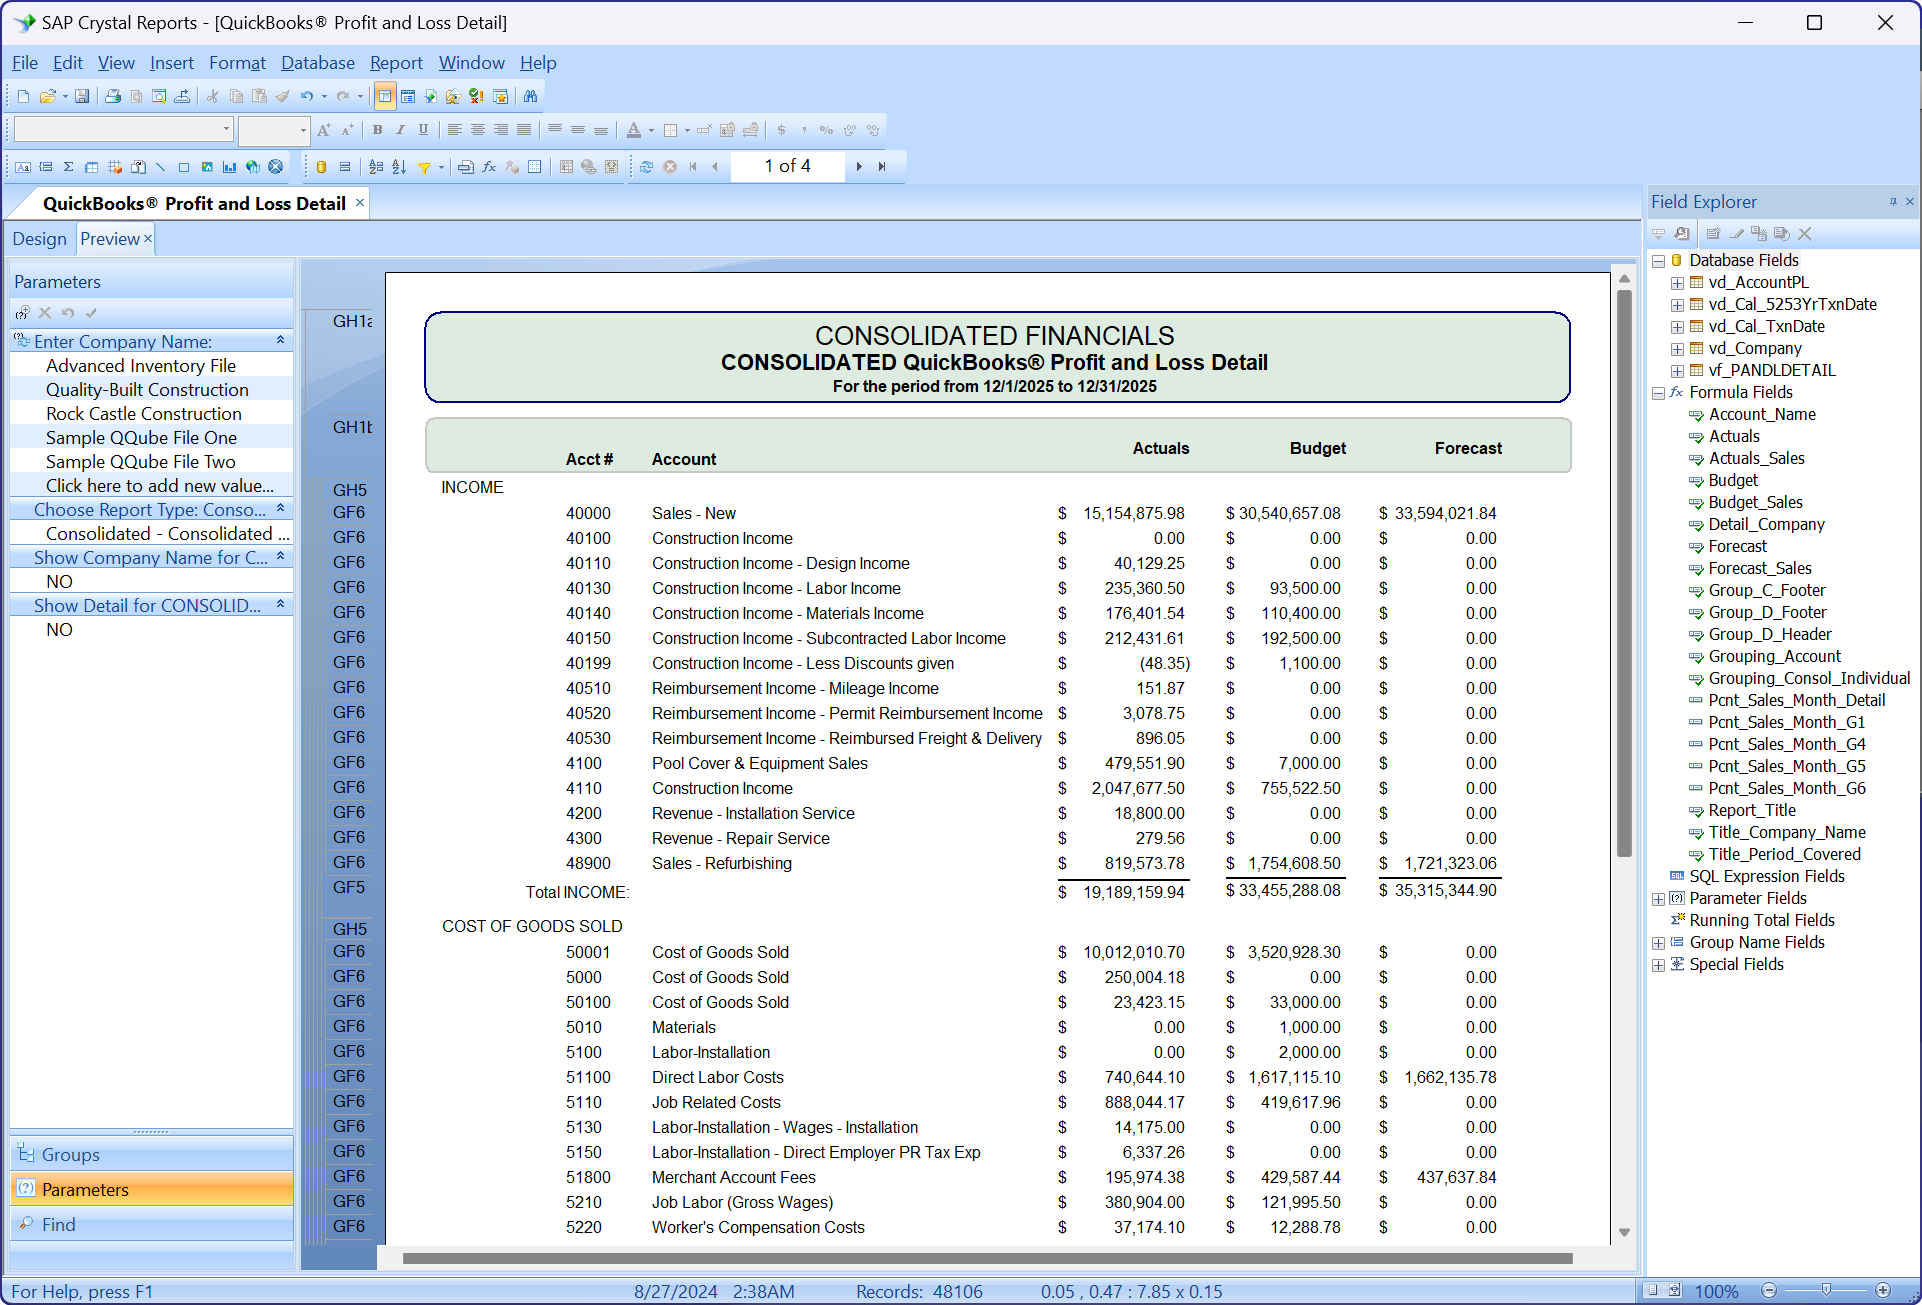Select the Format Painter tool
The height and width of the screenshot is (1305, 1922).
283,96
